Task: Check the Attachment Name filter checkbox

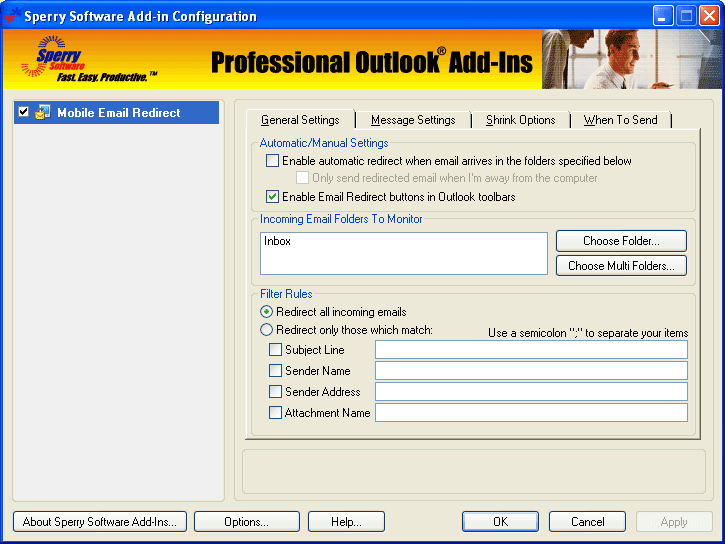Action: coord(275,413)
